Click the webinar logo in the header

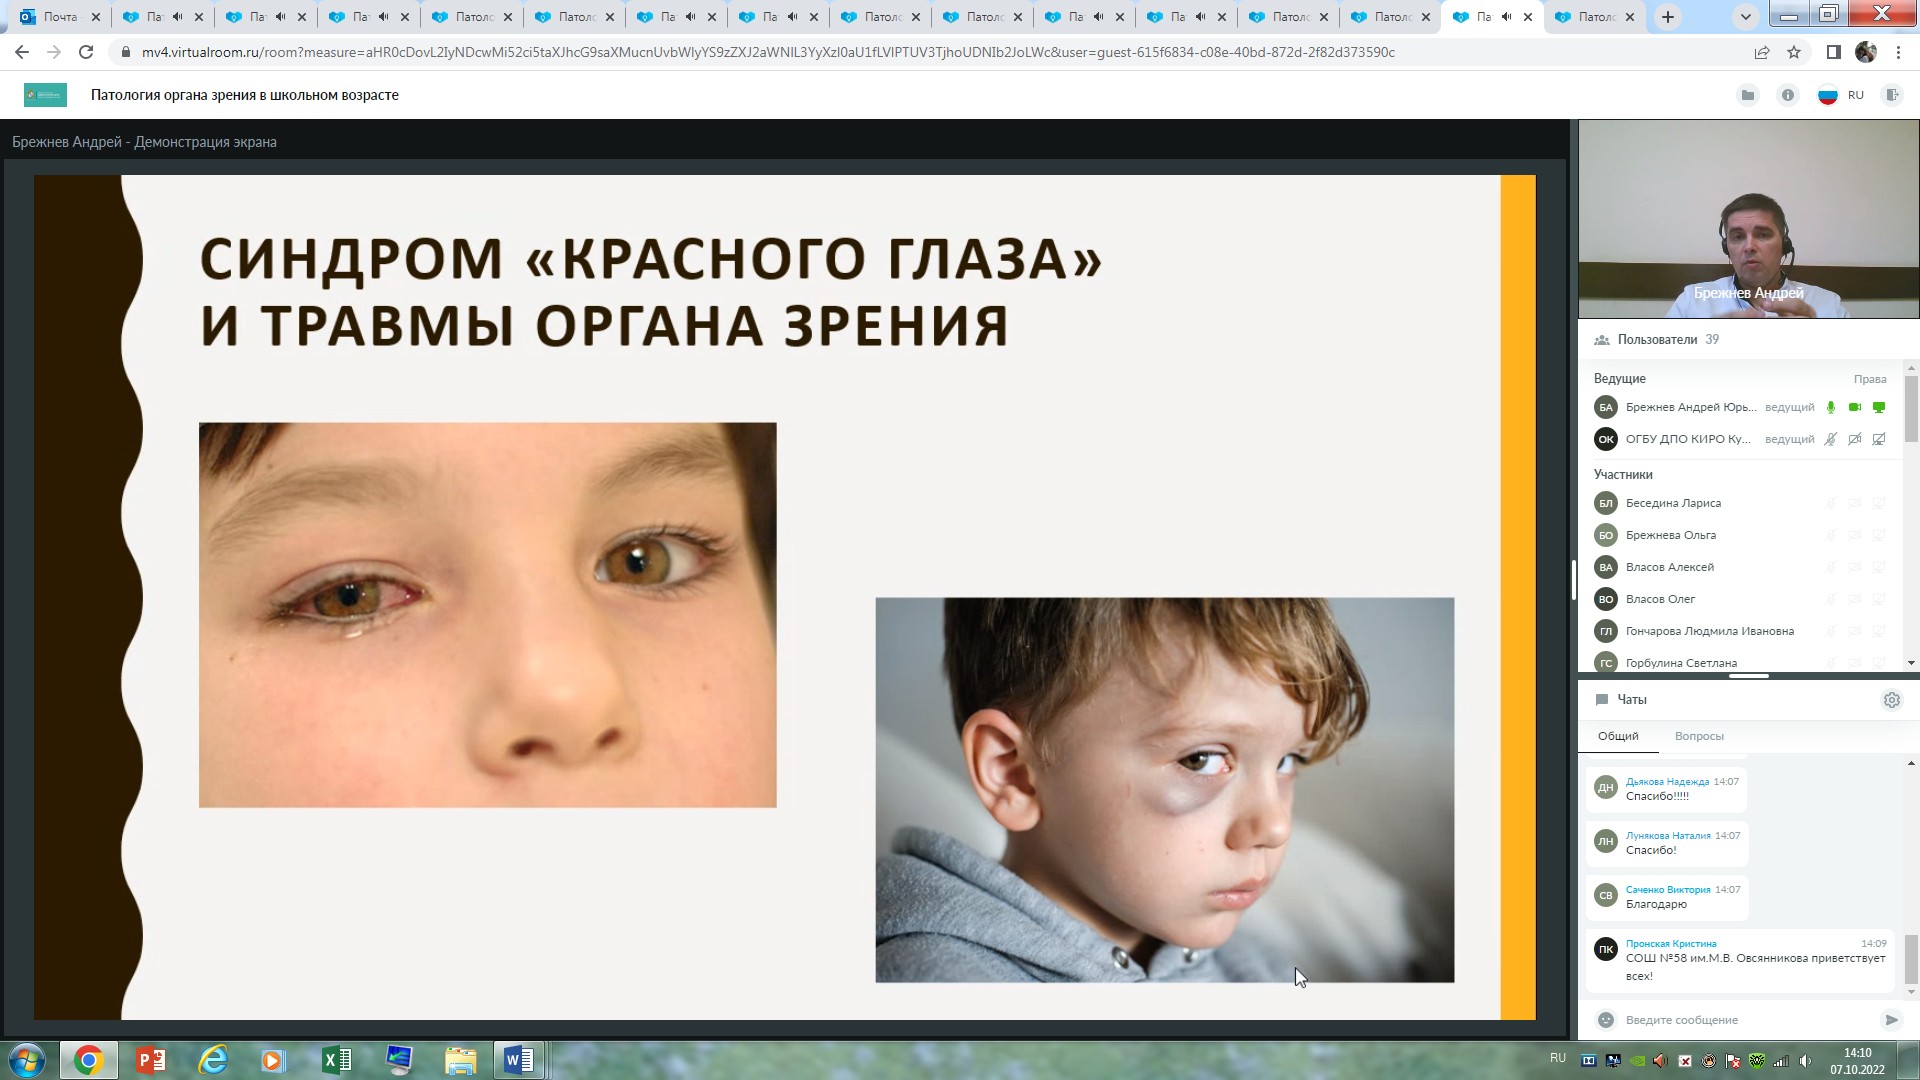(x=45, y=95)
